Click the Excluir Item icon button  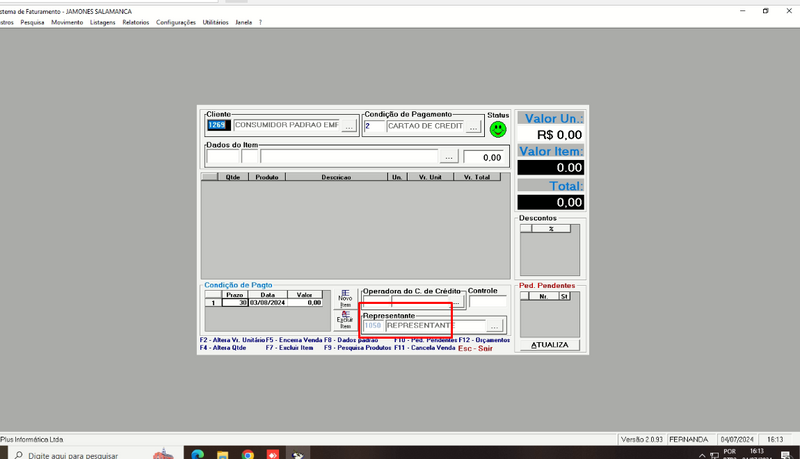345,320
